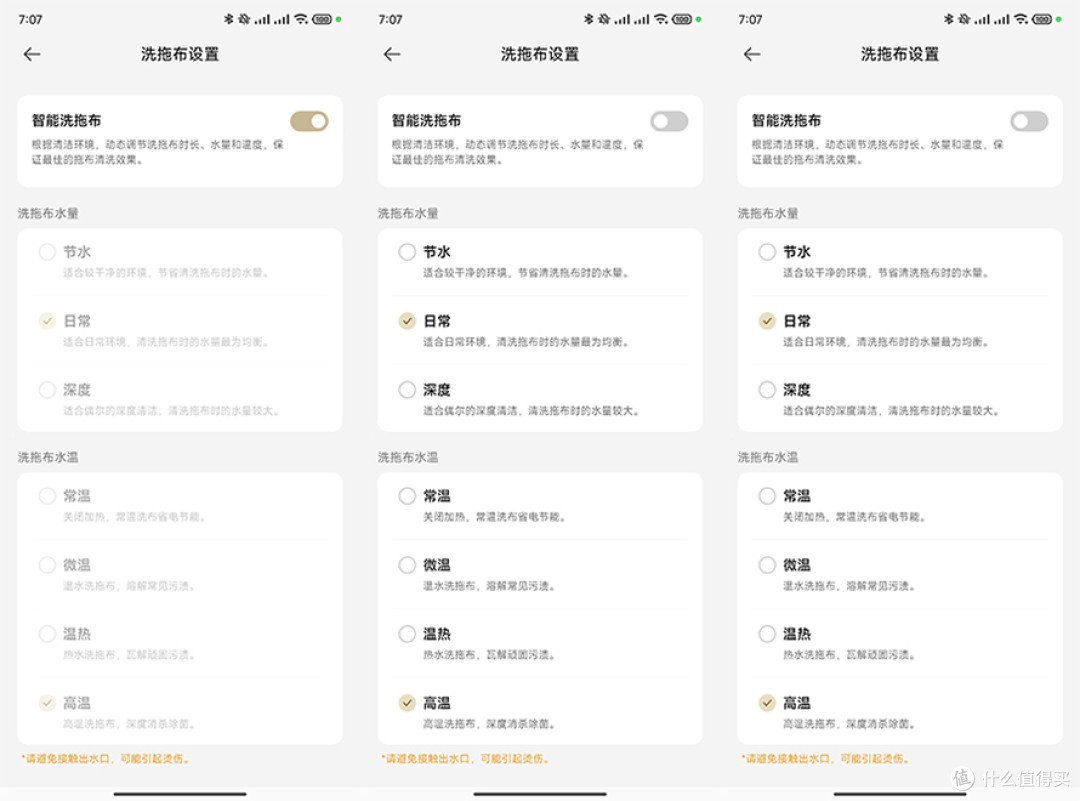1080x801 pixels.
Task: Tap home gesture bar in right panel
Action: (900, 794)
